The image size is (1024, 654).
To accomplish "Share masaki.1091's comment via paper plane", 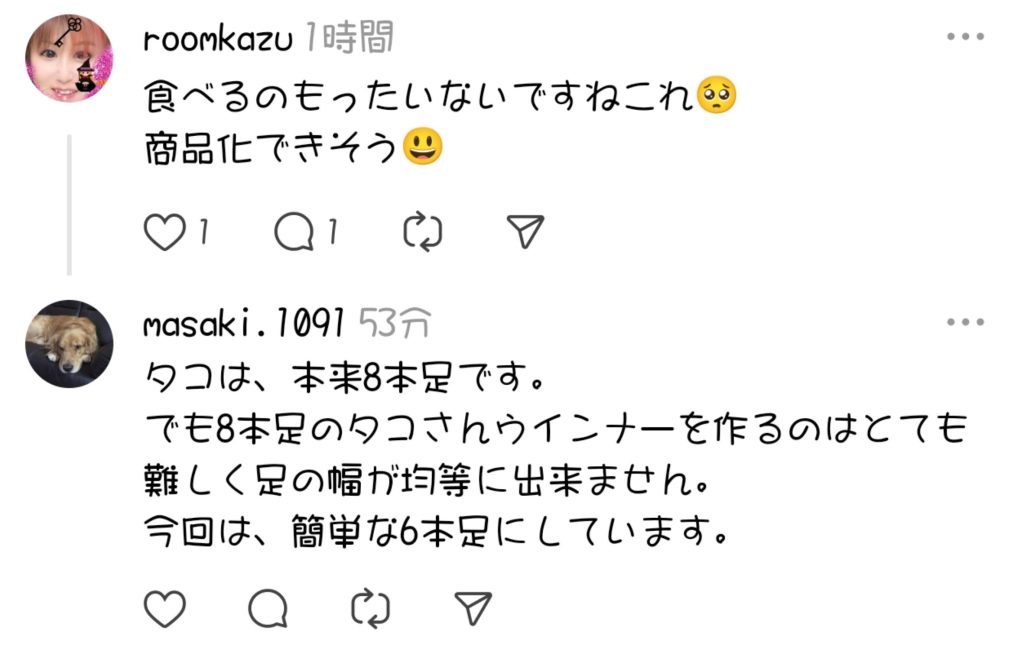I will tap(472, 607).
